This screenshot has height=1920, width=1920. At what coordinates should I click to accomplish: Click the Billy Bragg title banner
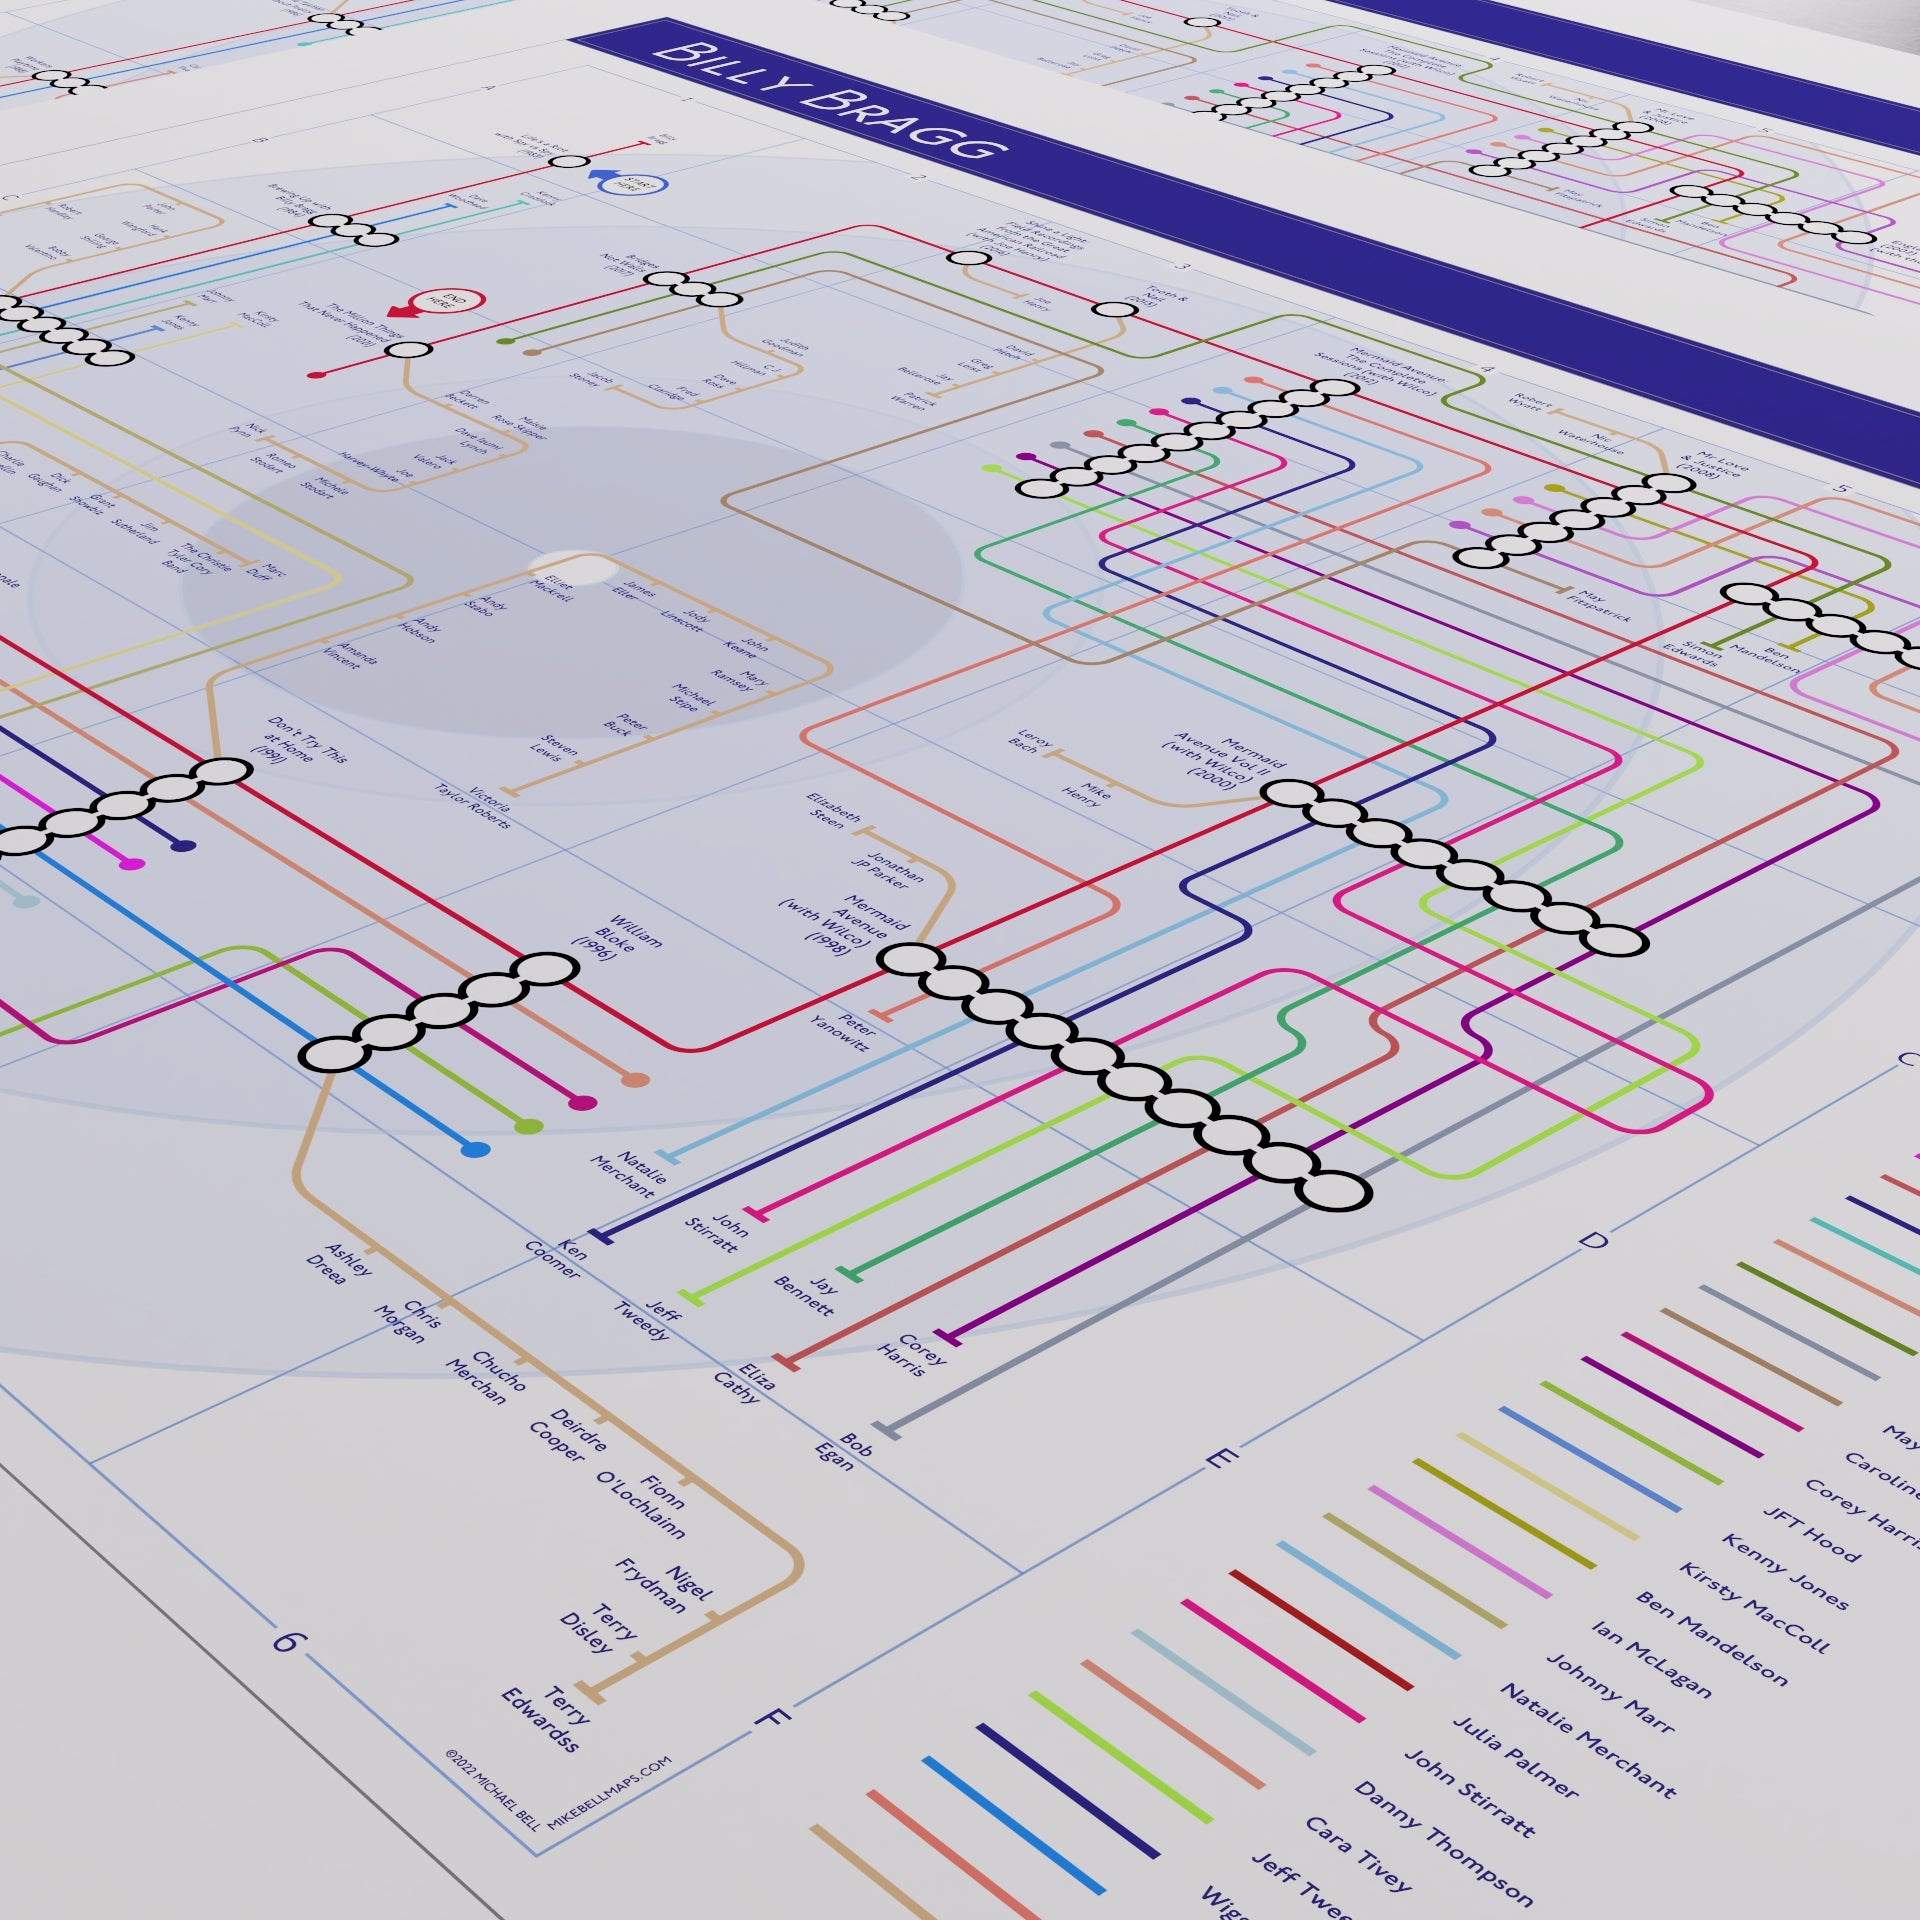[830, 103]
